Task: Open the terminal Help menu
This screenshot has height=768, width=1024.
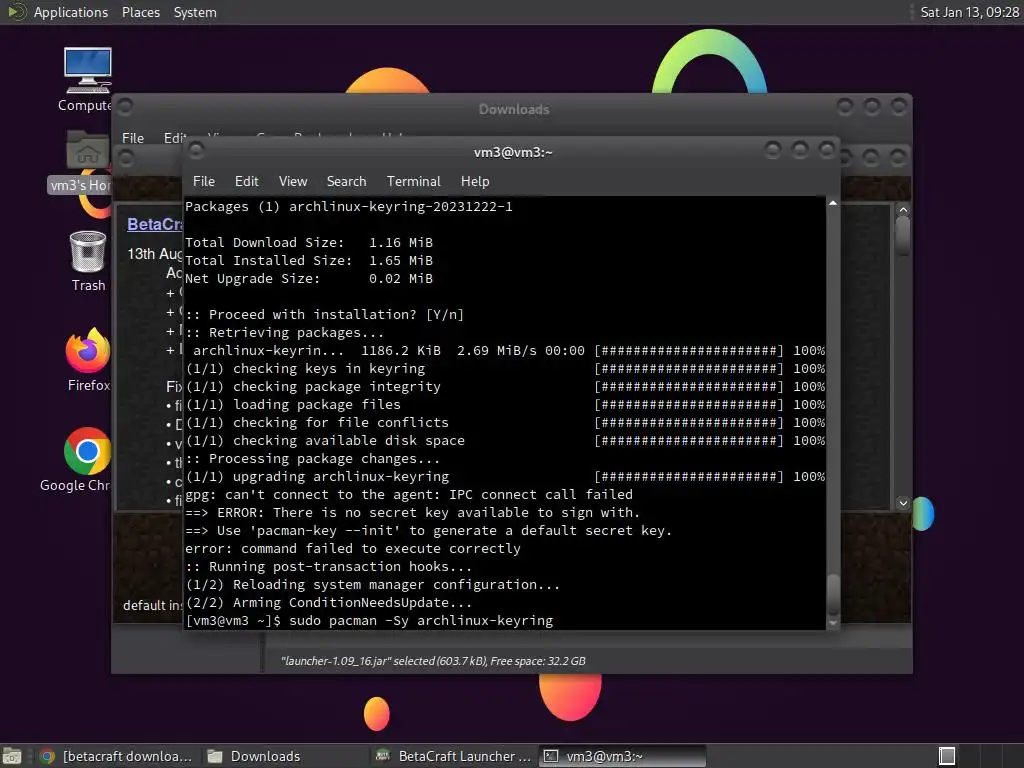Action: [475, 181]
